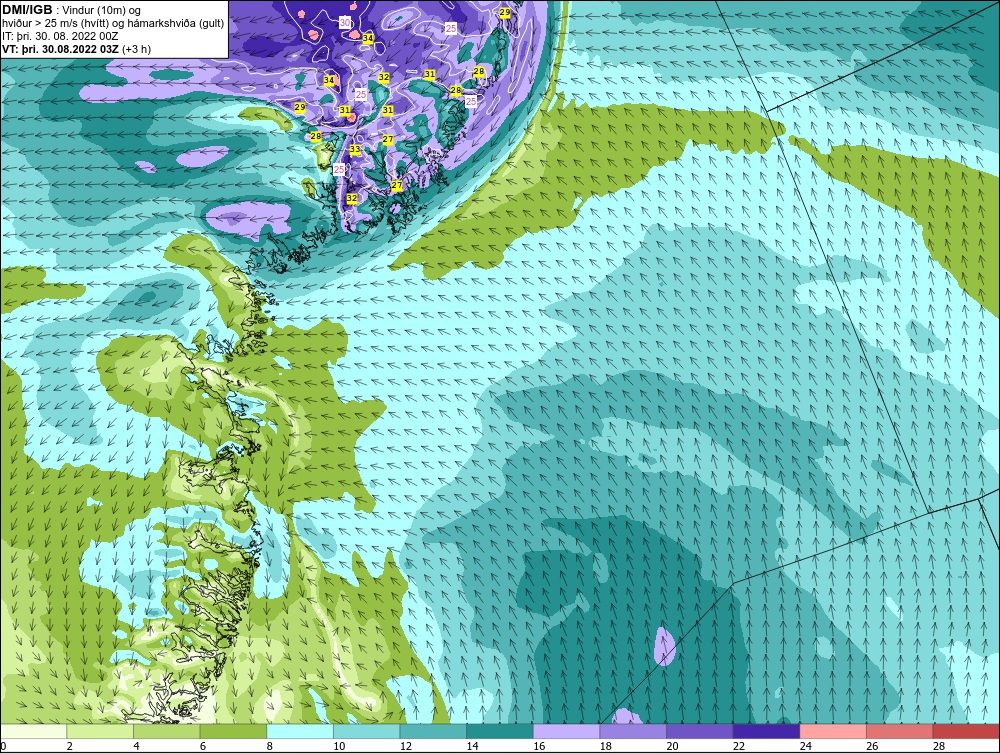Select the 22–24 m/s dark indigo swatch

[x=766, y=731]
